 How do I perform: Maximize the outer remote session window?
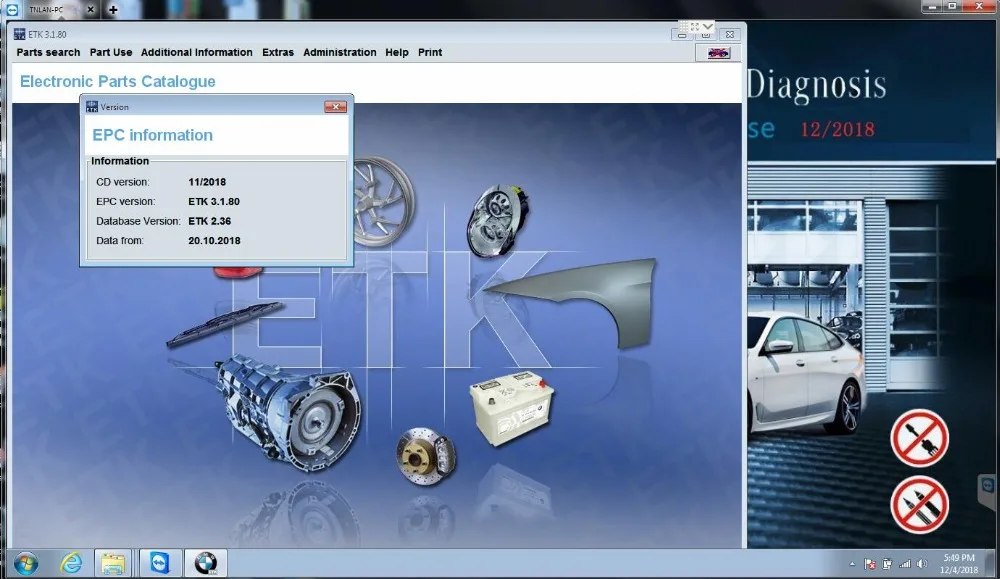952,6
